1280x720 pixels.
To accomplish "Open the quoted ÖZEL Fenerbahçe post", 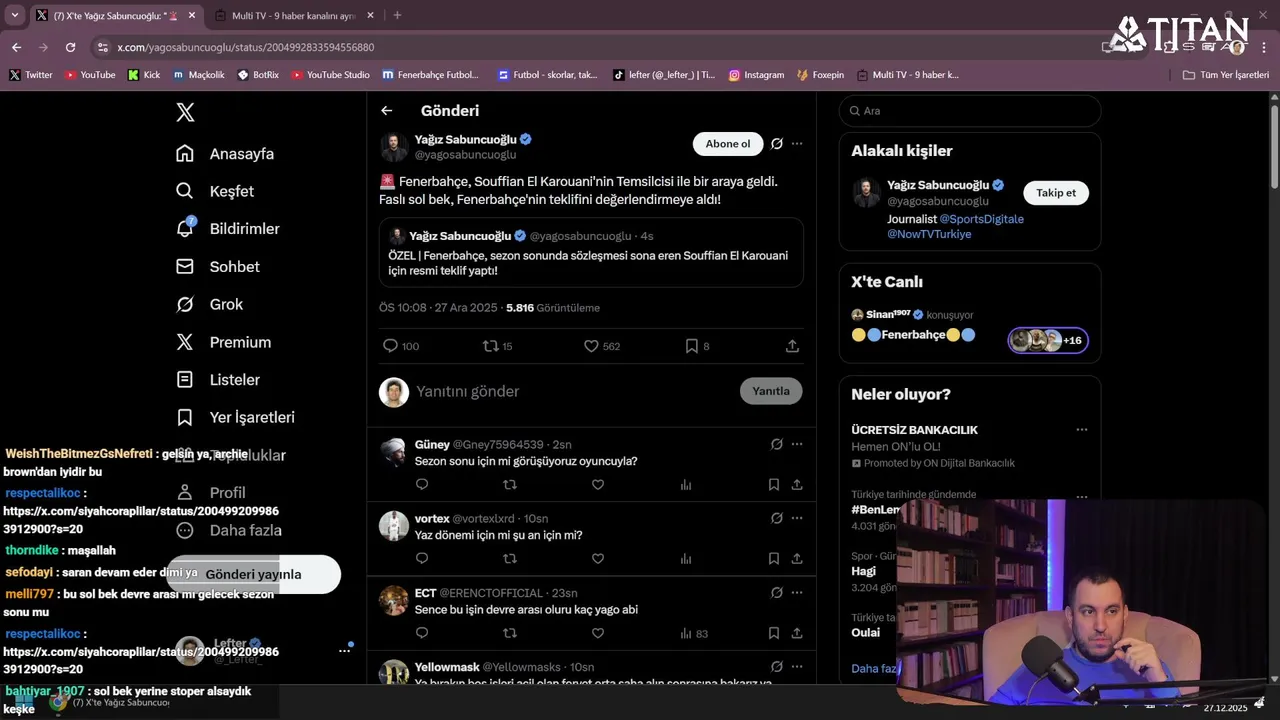I will point(591,253).
